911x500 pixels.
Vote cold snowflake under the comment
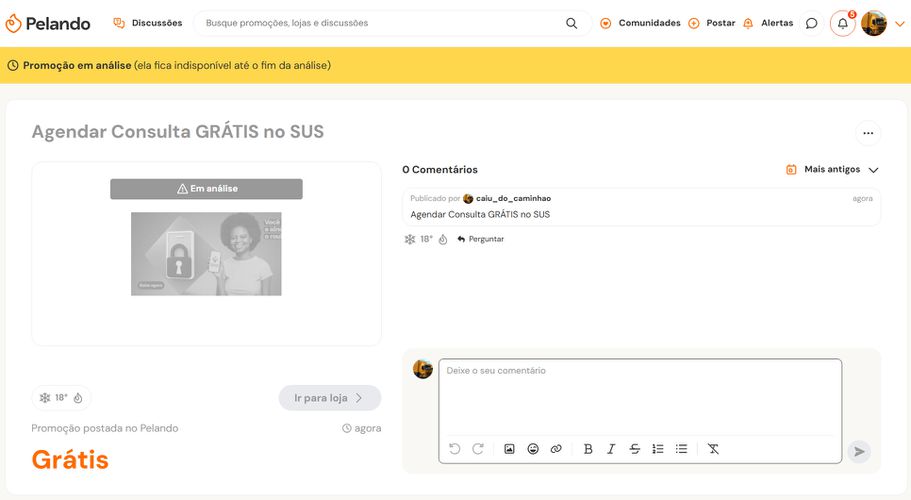point(410,239)
